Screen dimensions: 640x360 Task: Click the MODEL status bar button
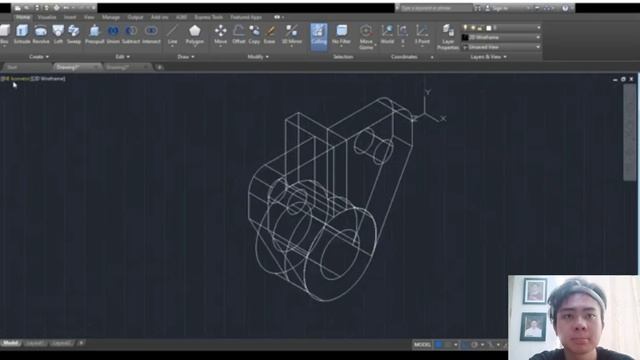(x=422, y=345)
